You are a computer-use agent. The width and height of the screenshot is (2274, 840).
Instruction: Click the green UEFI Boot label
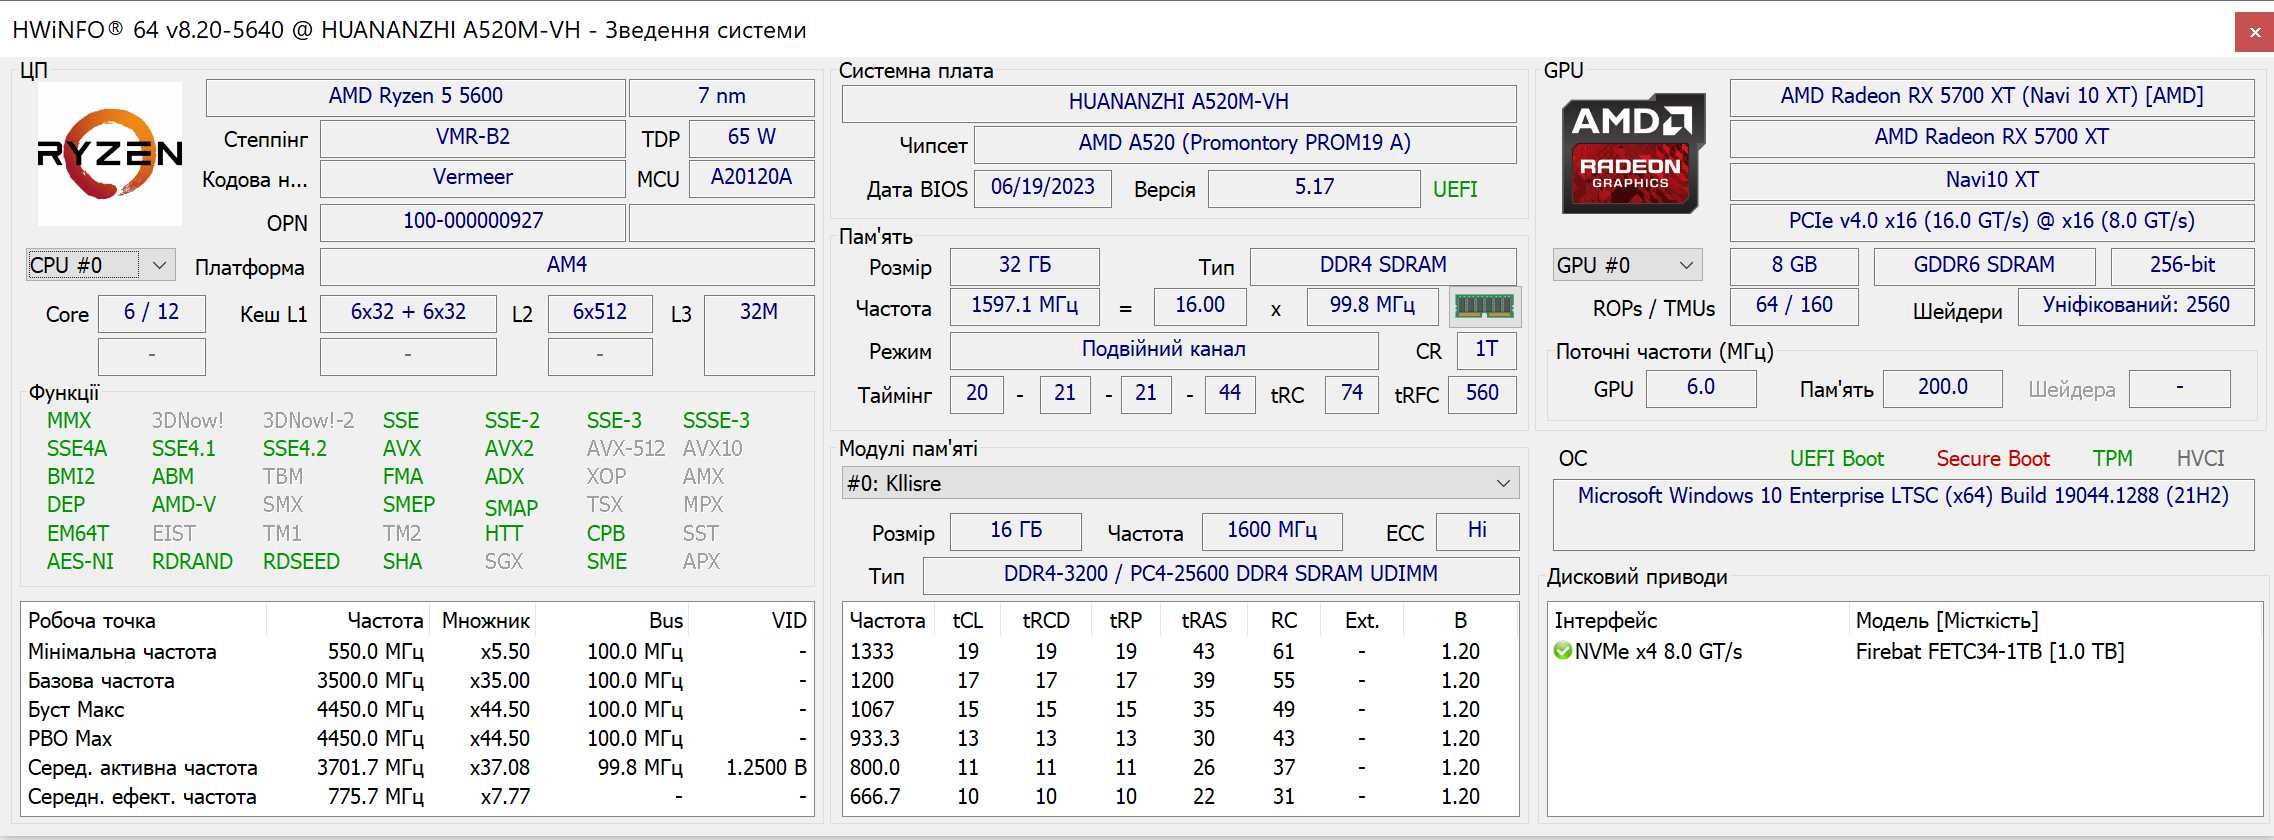[1837, 459]
